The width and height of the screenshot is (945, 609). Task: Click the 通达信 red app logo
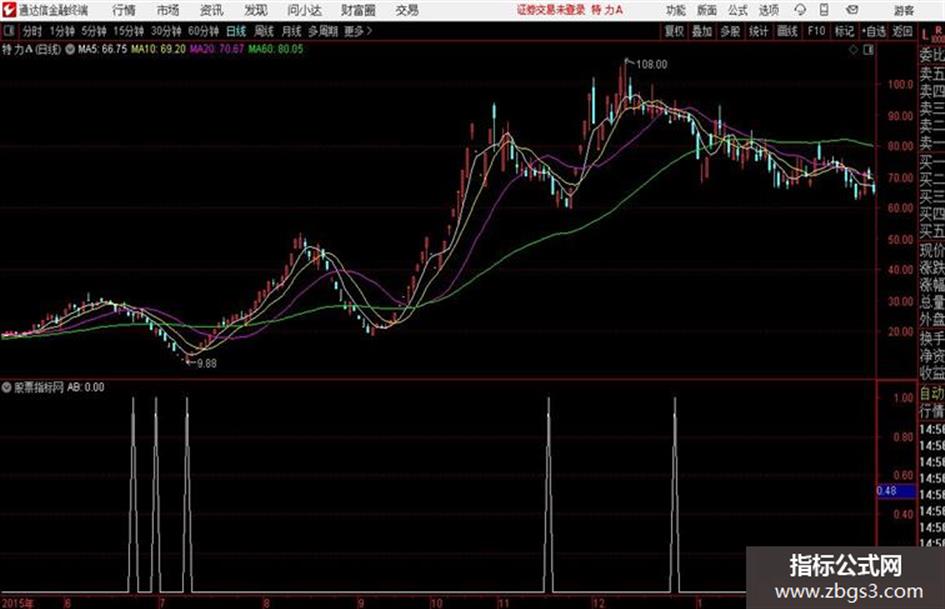[9, 10]
